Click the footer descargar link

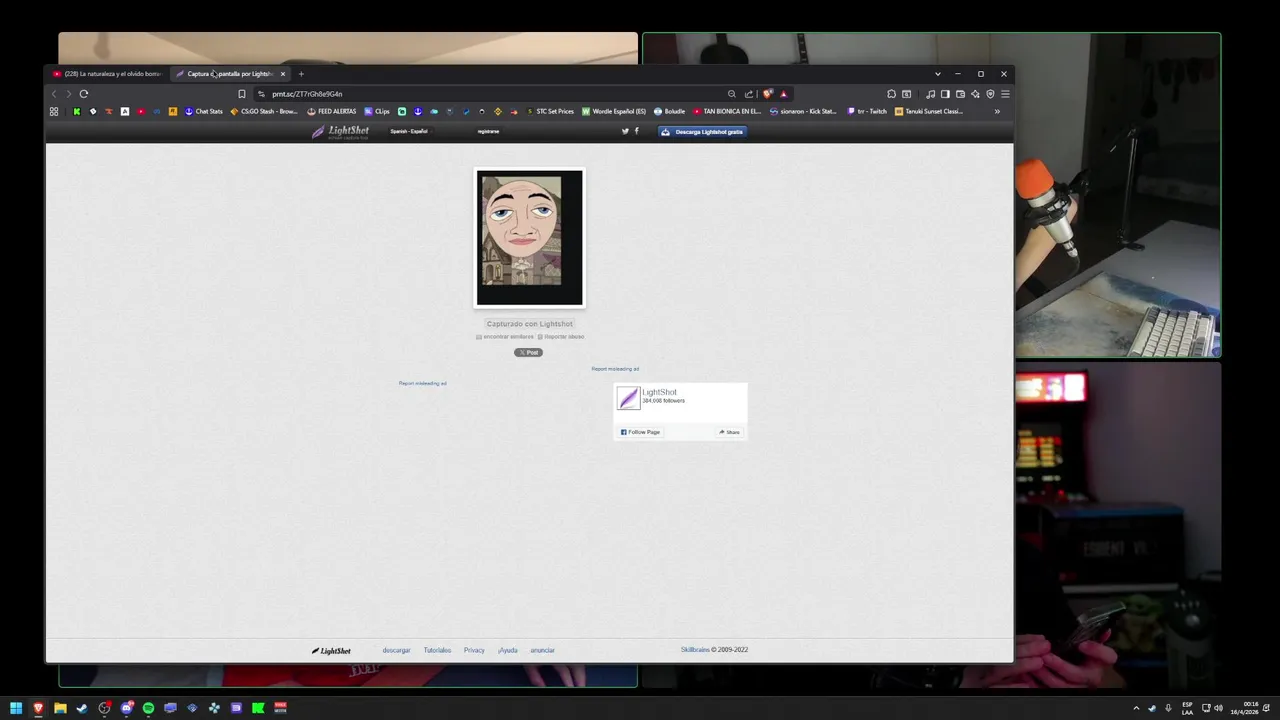click(x=396, y=650)
